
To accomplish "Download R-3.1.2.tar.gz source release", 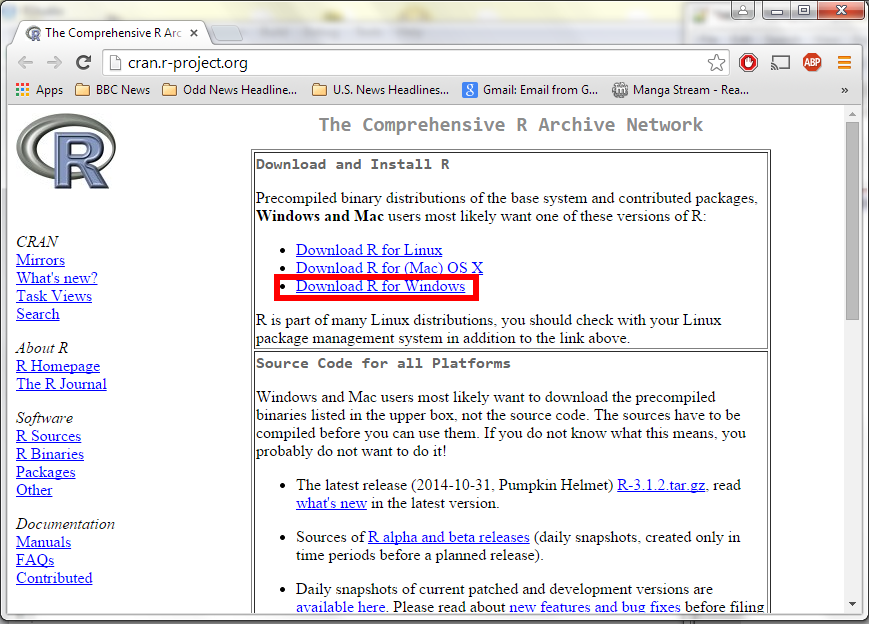I will coord(661,485).
